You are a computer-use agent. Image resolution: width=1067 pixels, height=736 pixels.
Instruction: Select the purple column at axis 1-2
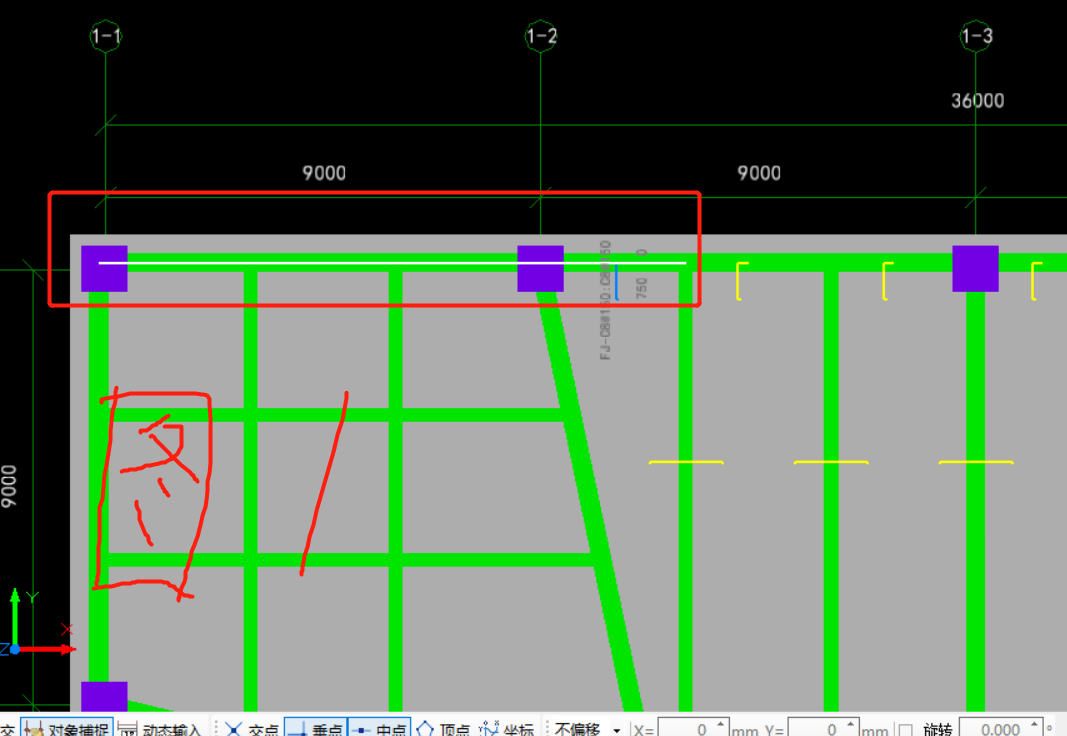[x=540, y=269]
